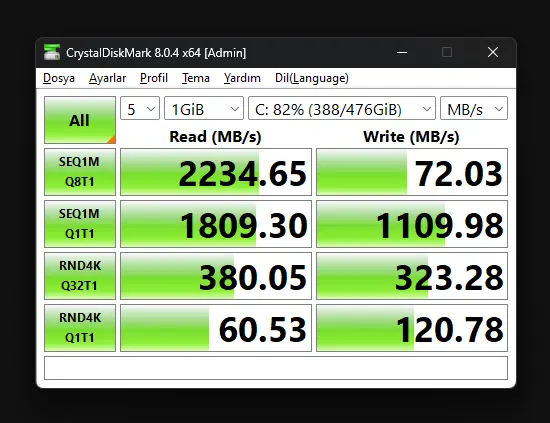This screenshot has width=550, height=423.
Task: Open the Profil menu
Action: pos(154,78)
